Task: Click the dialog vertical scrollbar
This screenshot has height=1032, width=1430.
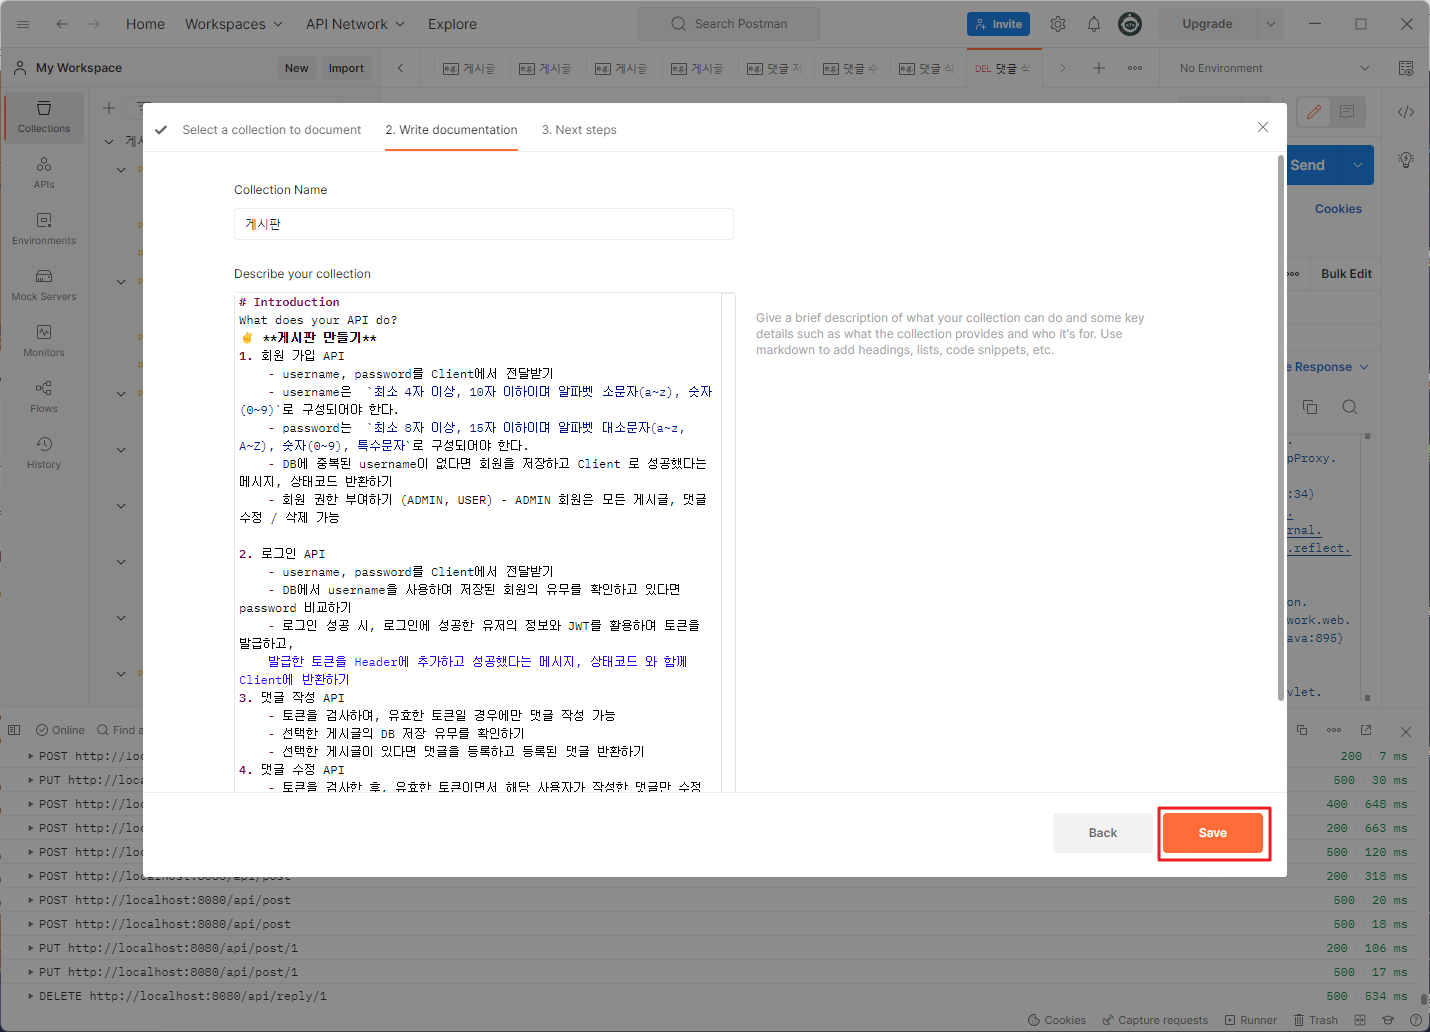Action: pyautogui.click(x=1281, y=430)
